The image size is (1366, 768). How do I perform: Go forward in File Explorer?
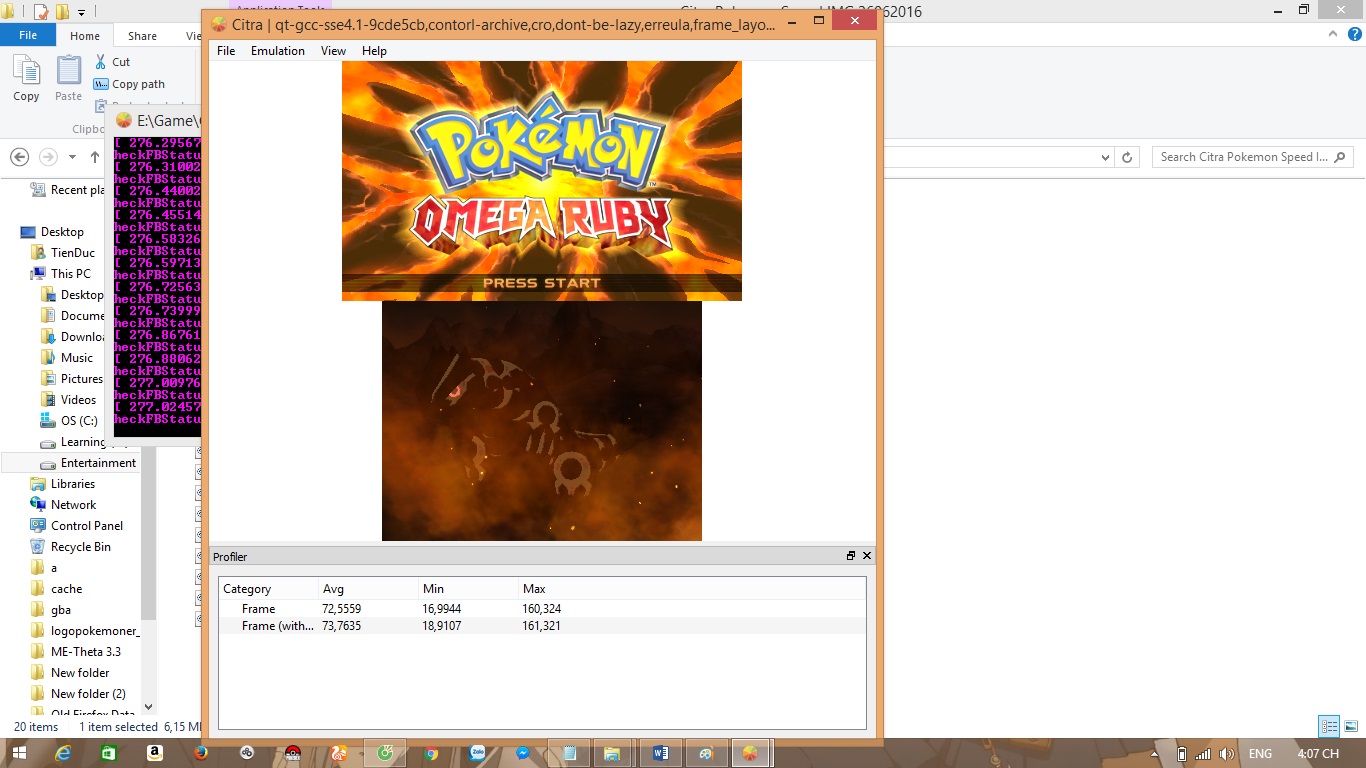tap(48, 157)
